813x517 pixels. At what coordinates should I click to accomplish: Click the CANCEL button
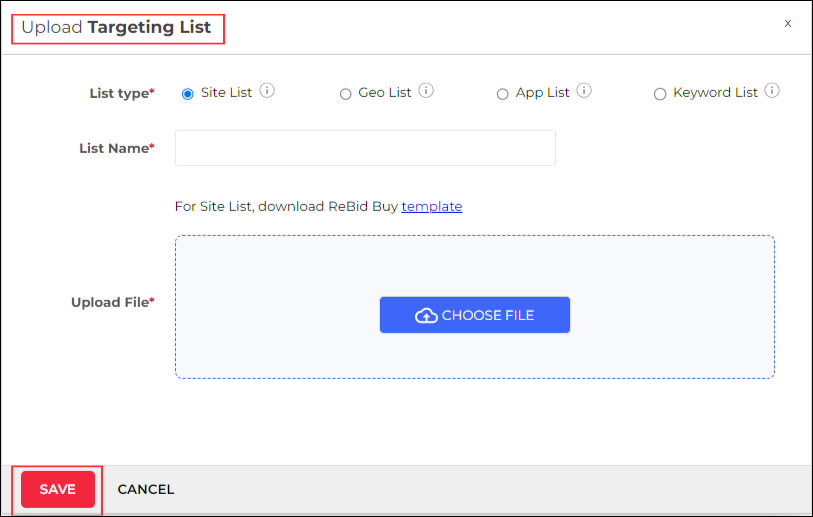click(x=146, y=490)
